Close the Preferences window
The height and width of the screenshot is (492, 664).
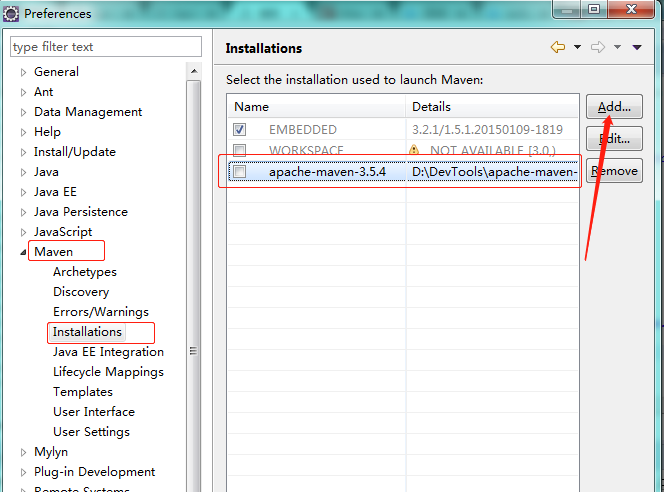click(631, 9)
